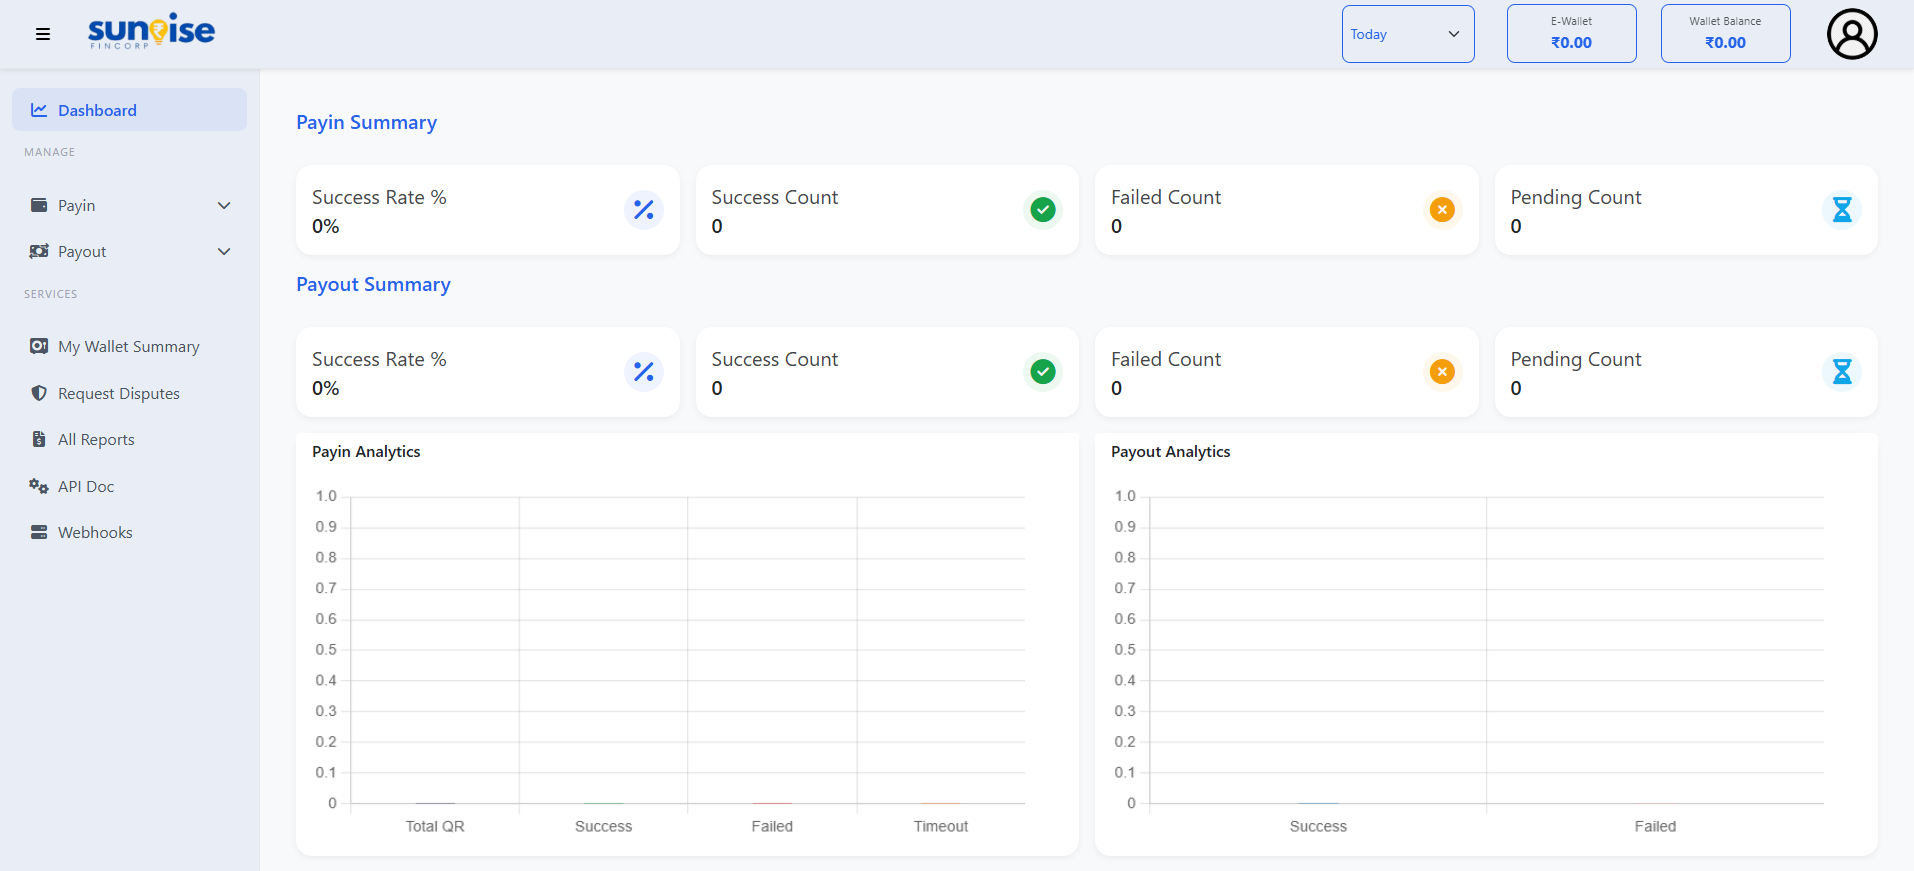Click Payout Success Count green checkmark icon
Viewport: 1914px width, 871px height.
click(1042, 372)
